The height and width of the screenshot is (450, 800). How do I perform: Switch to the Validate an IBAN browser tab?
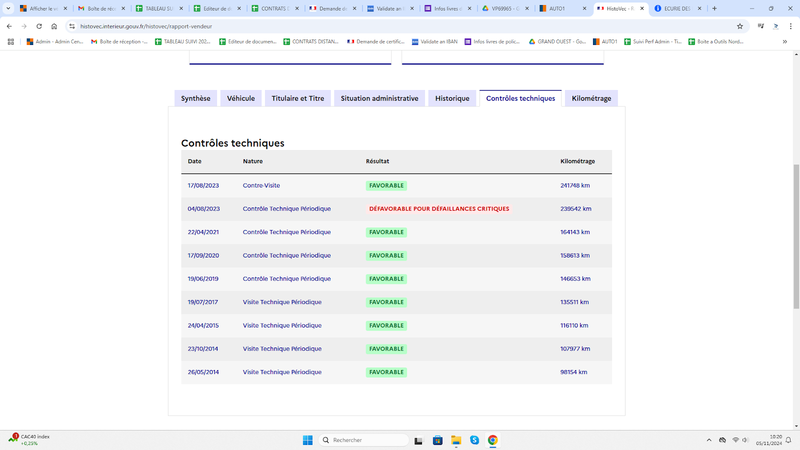click(x=390, y=8)
